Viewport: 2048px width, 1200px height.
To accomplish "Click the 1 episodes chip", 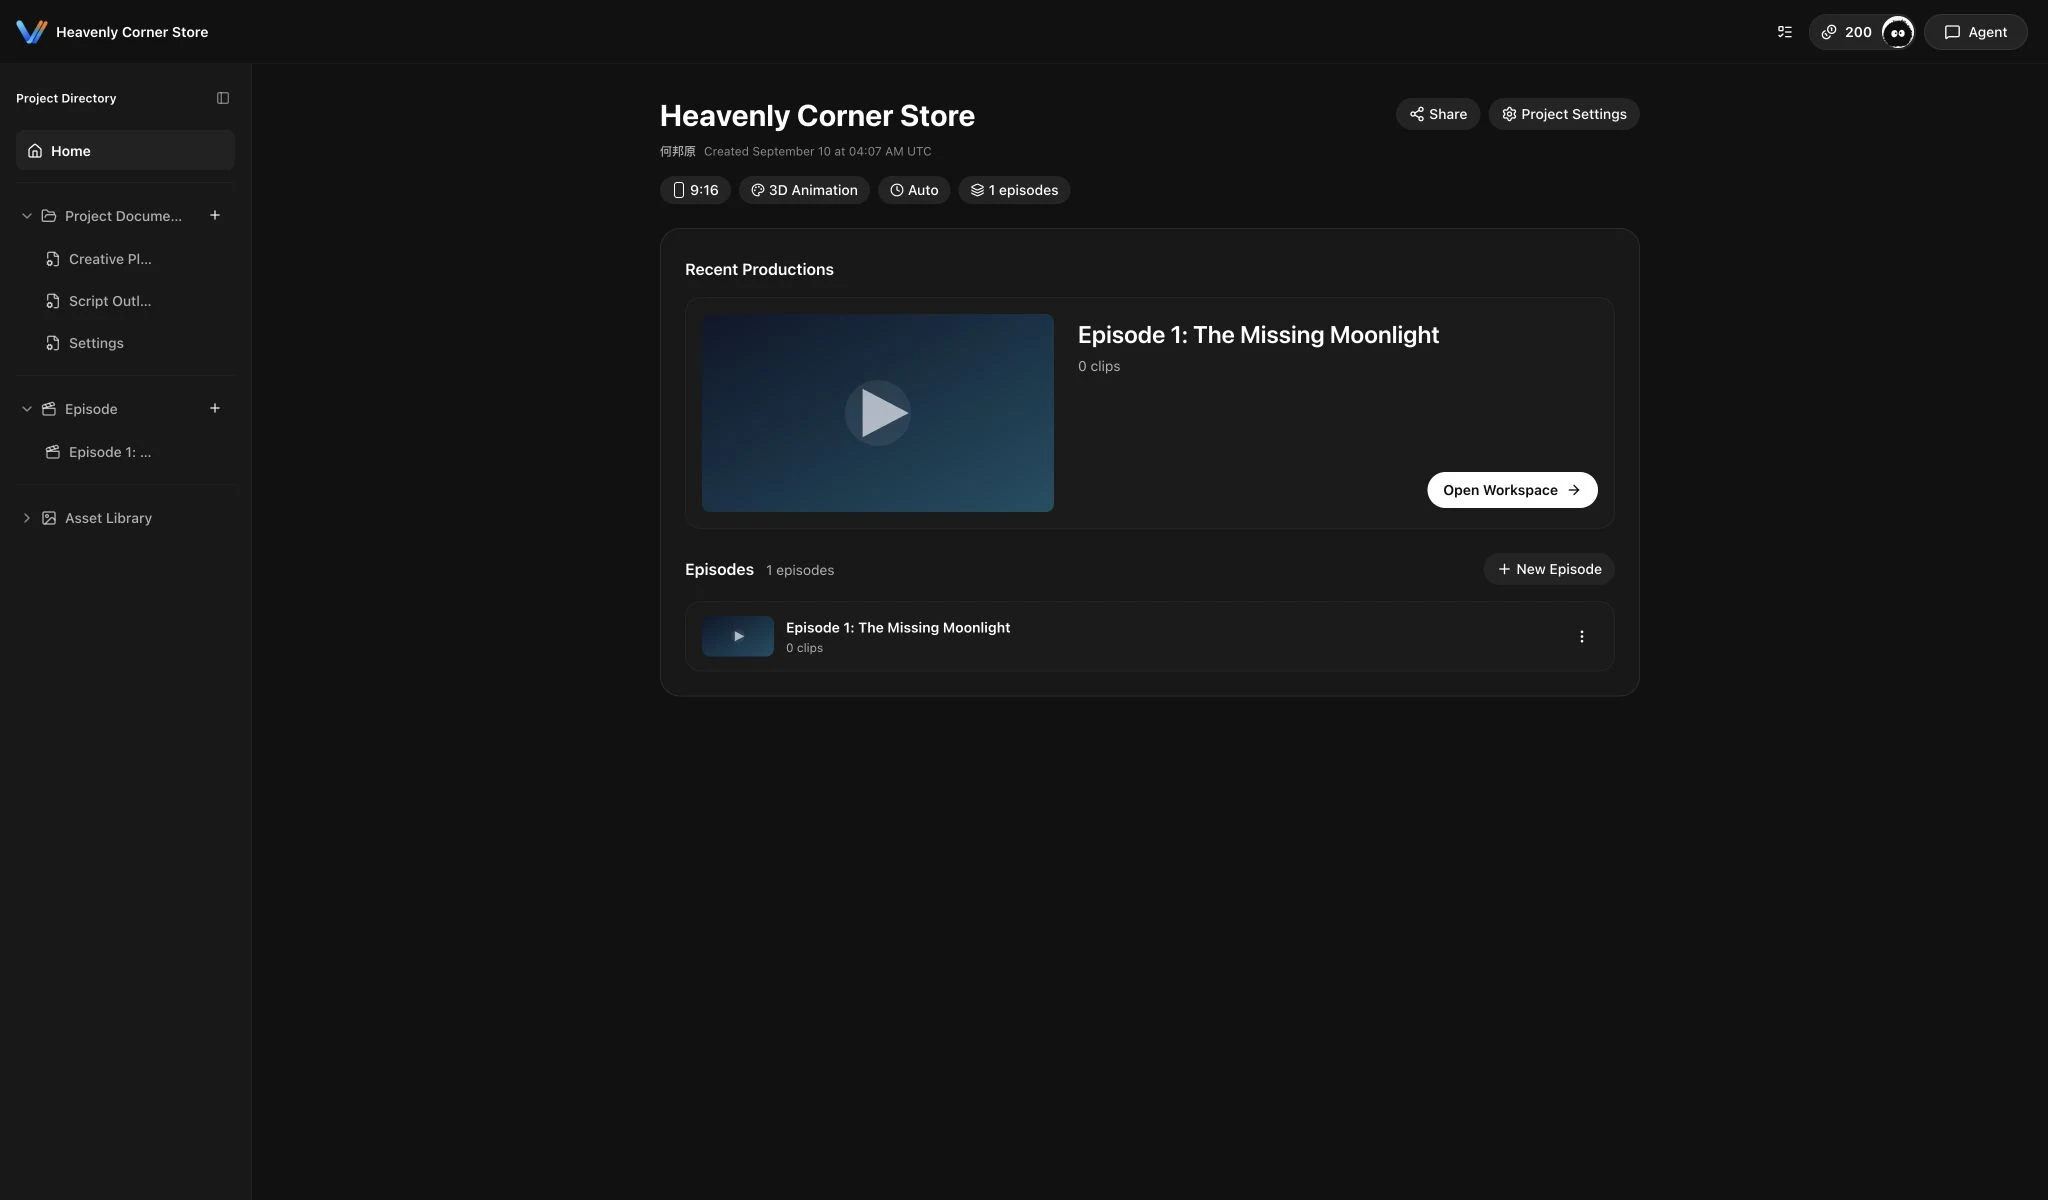I will point(1014,190).
